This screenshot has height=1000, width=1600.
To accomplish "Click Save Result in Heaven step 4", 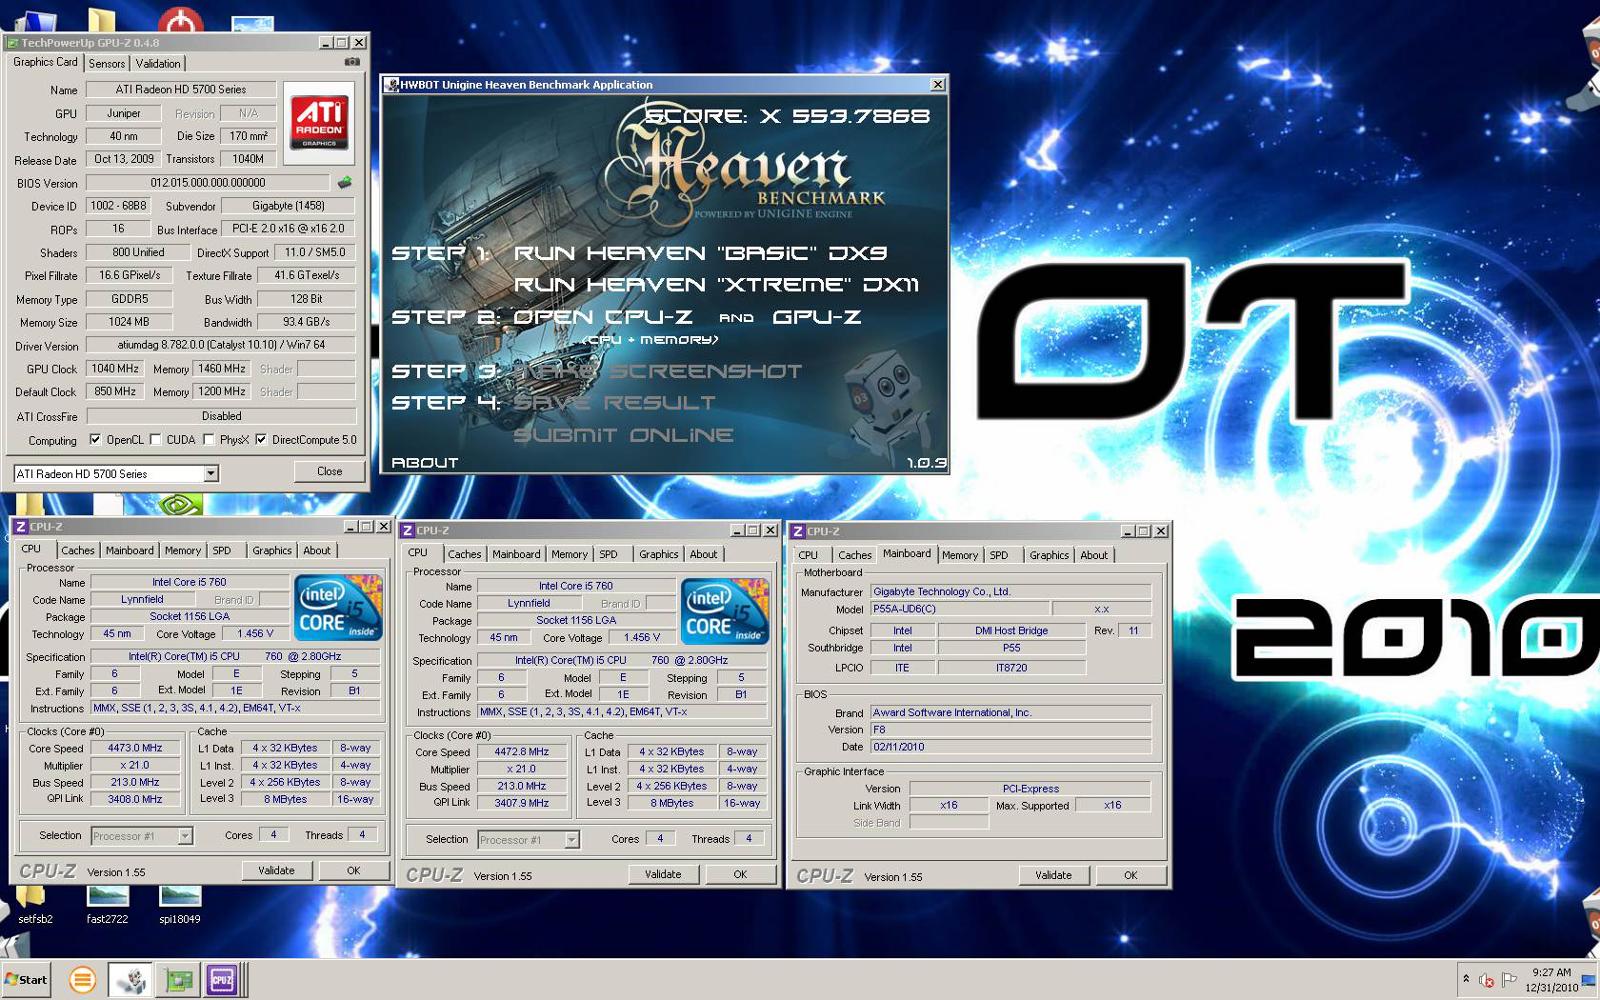I will (615, 403).
